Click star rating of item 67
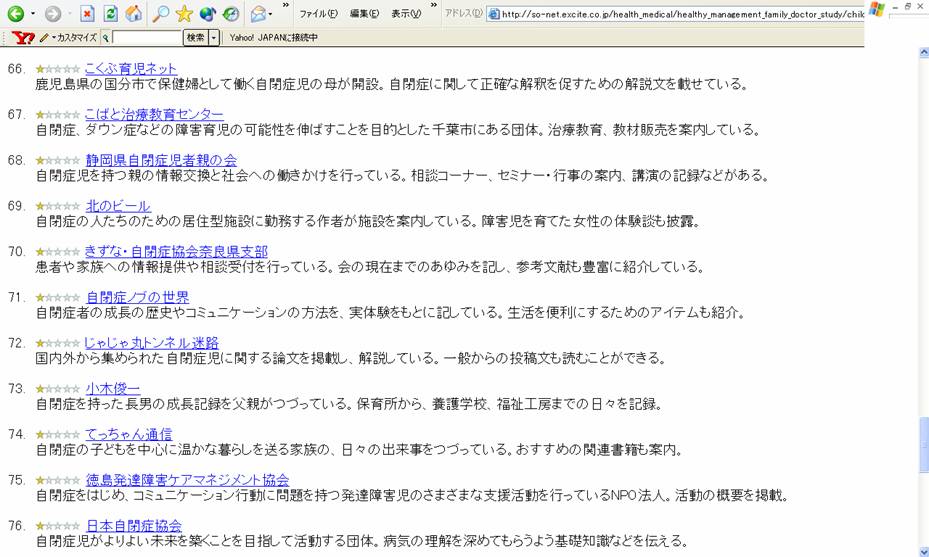The height and width of the screenshot is (557, 929). coord(57,115)
